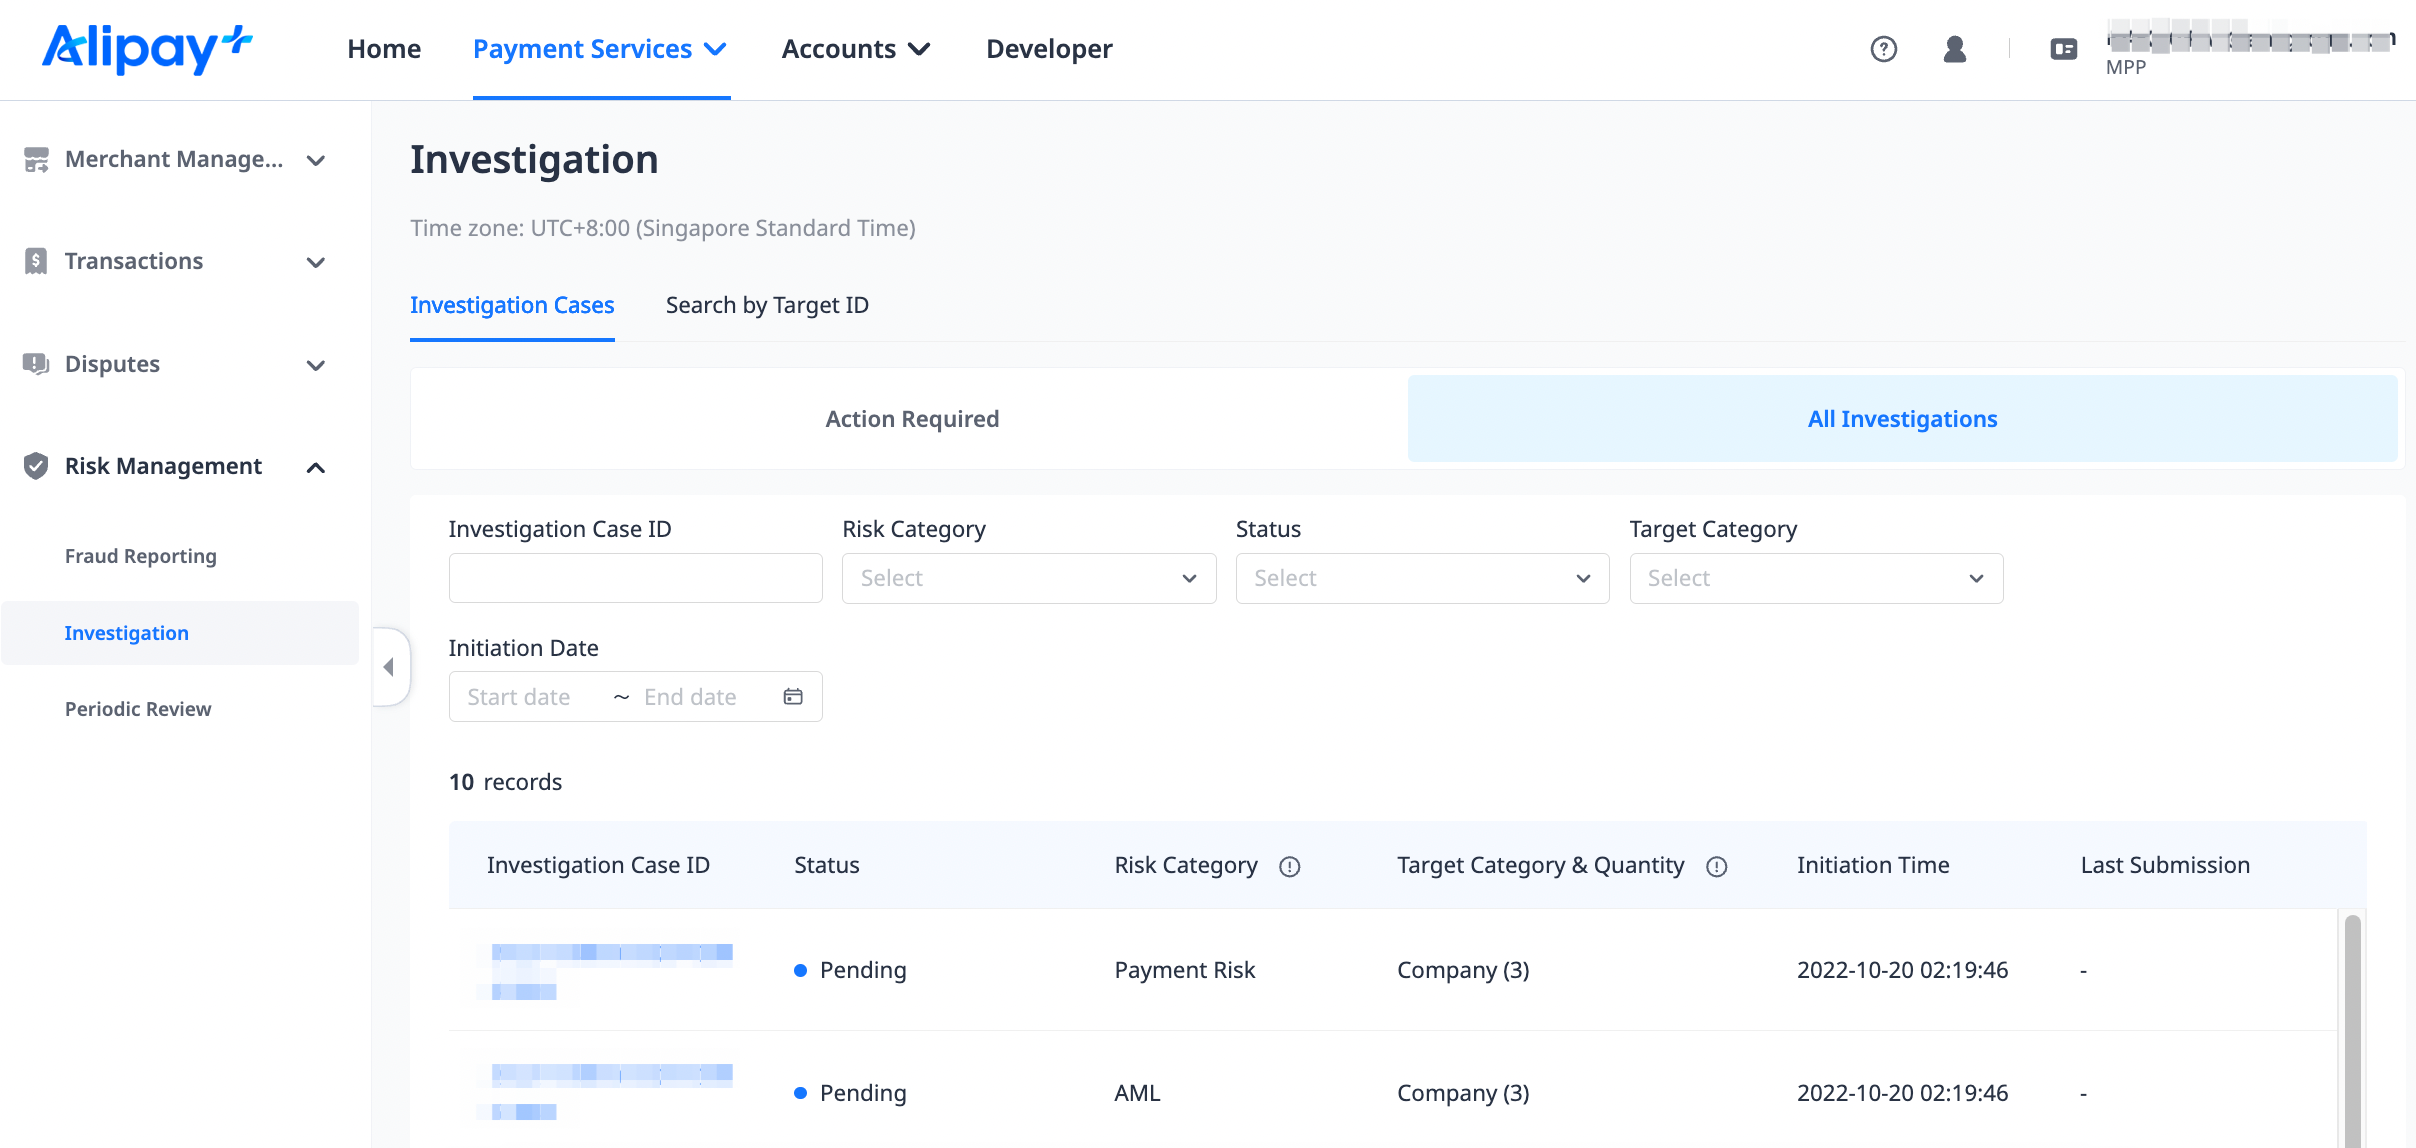Open Fraud Reporting in the sidebar
Screen dimensions: 2416x1148
(140, 556)
